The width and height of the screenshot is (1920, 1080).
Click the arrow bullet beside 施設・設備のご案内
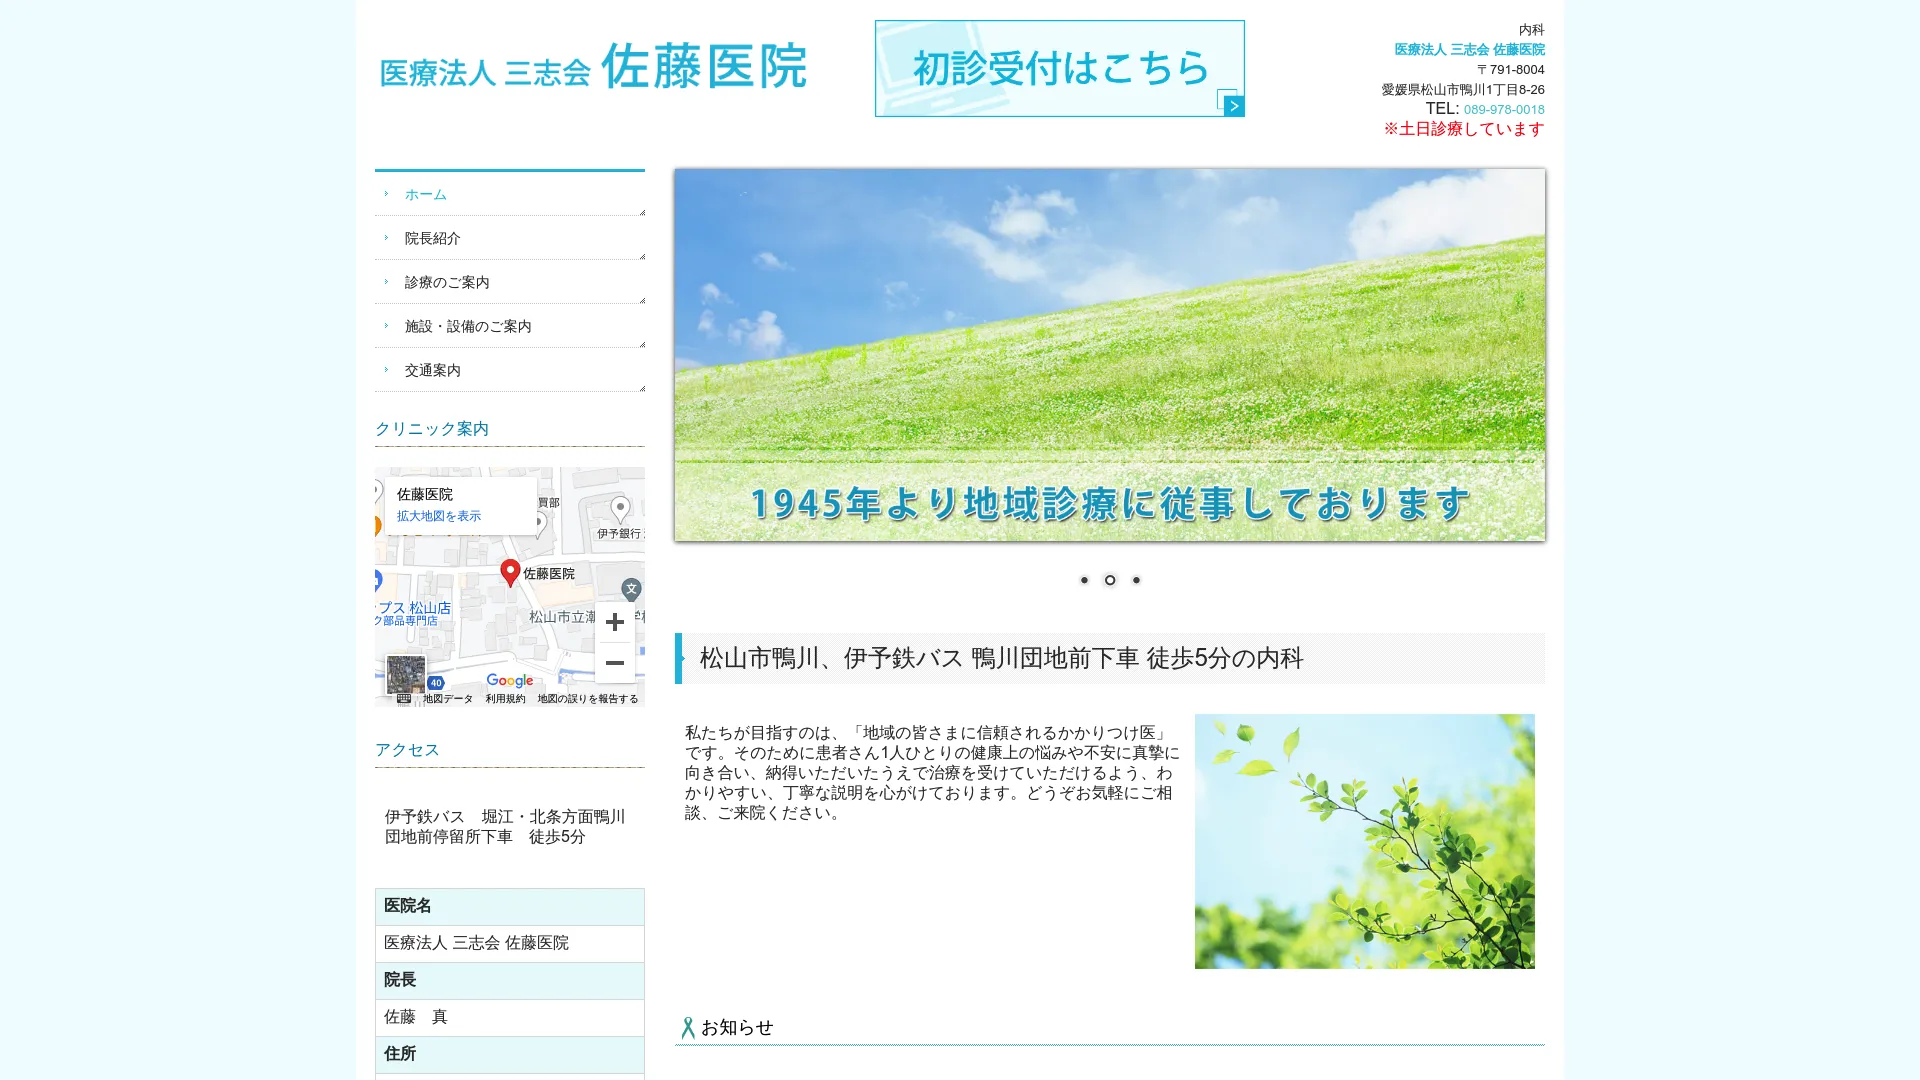pyautogui.click(x=386, y=326)
